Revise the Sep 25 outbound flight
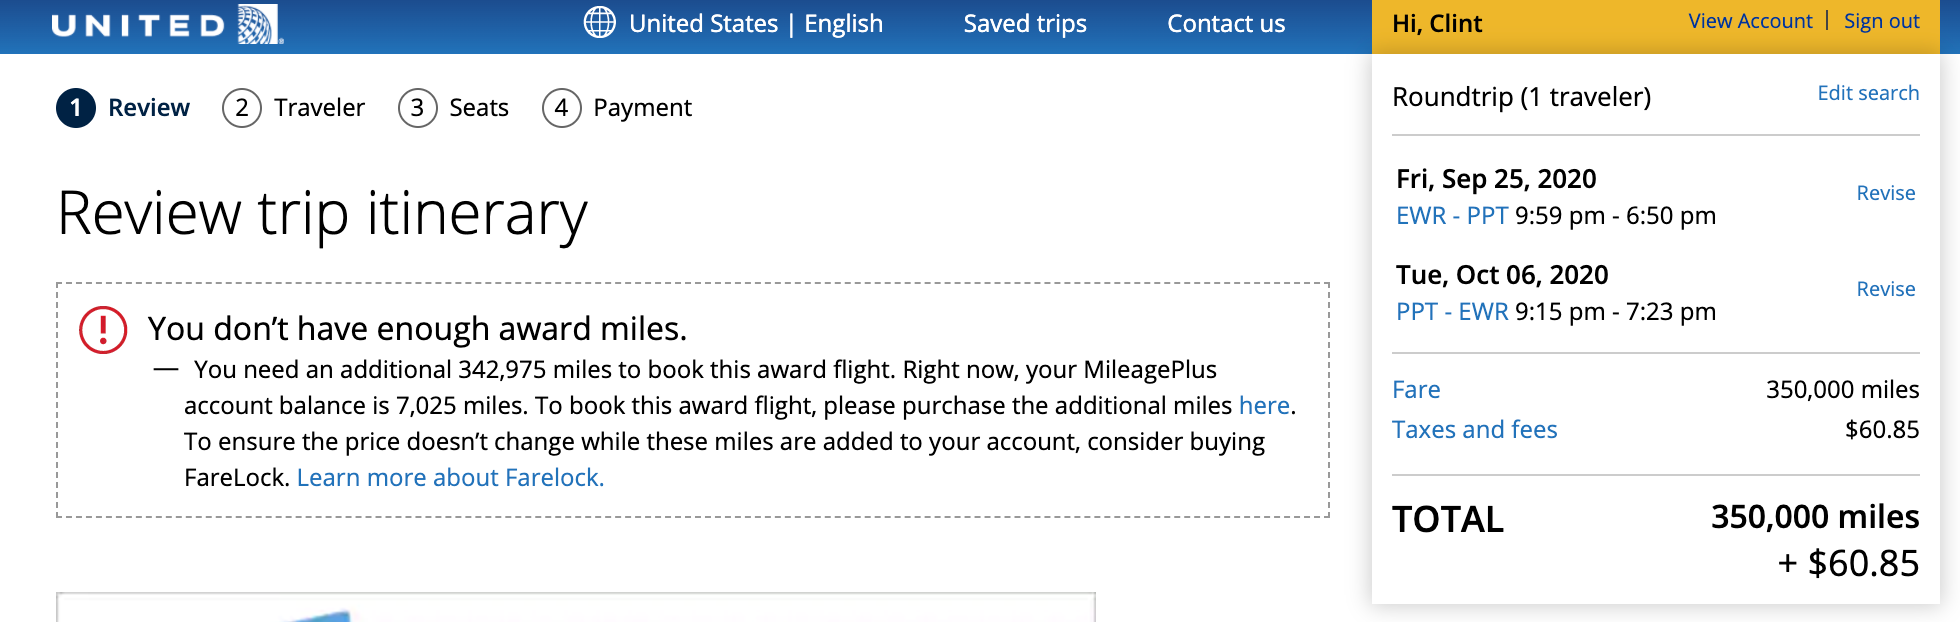The height and width of the screenshot is (622, 1960). point(1886,193)
